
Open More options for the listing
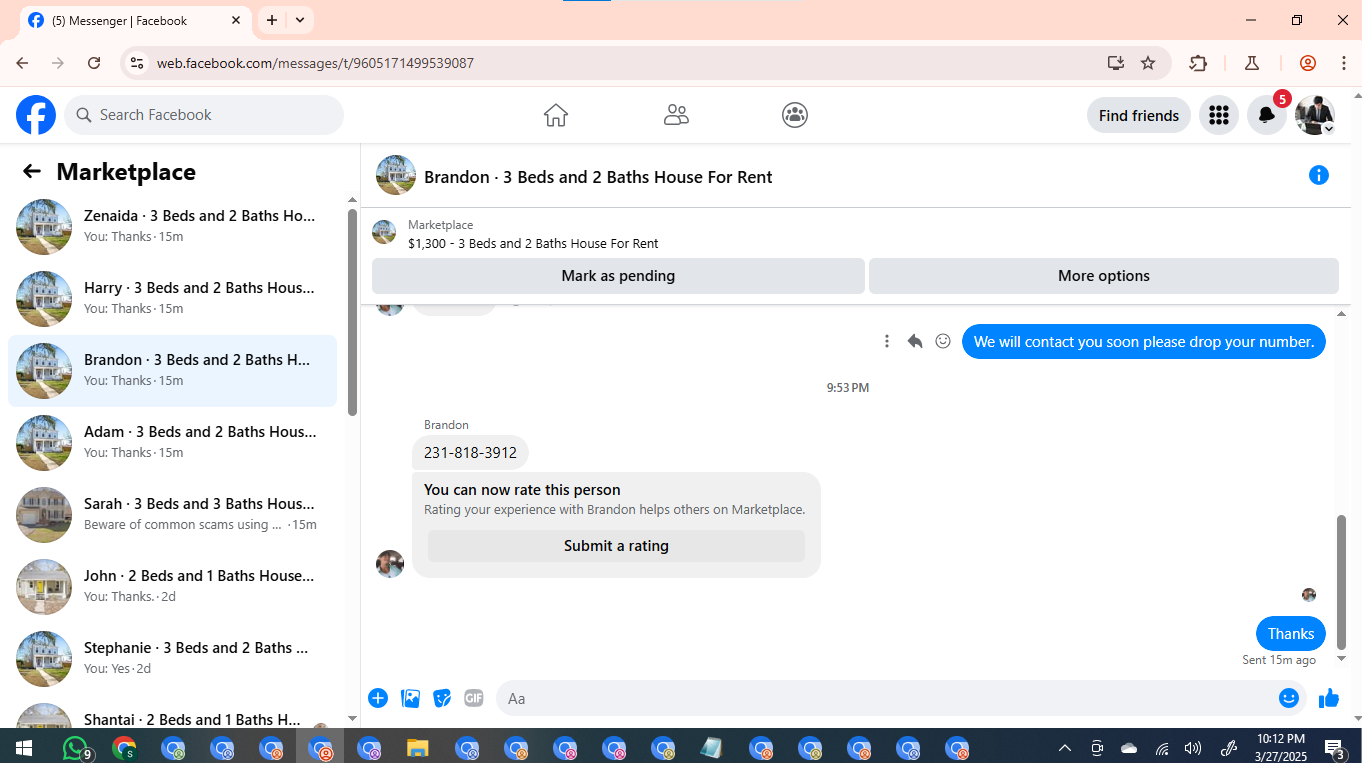tap(1104, 276)
